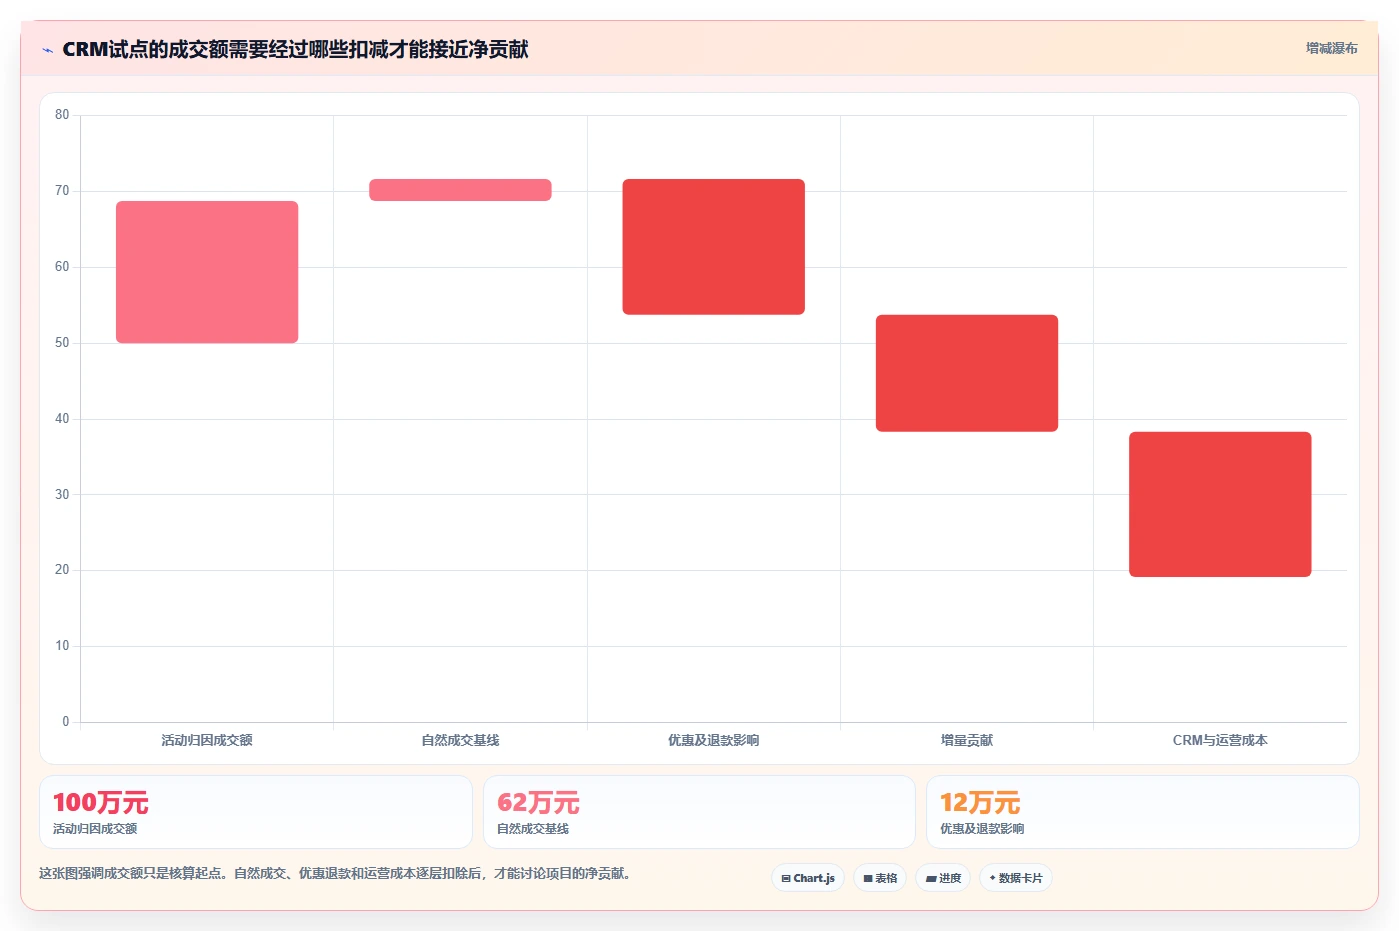Image resolution: width=1399 pixels, height=931 pixels.
Task: Click the 表格 tag chip
Action: tap(880, 878)
